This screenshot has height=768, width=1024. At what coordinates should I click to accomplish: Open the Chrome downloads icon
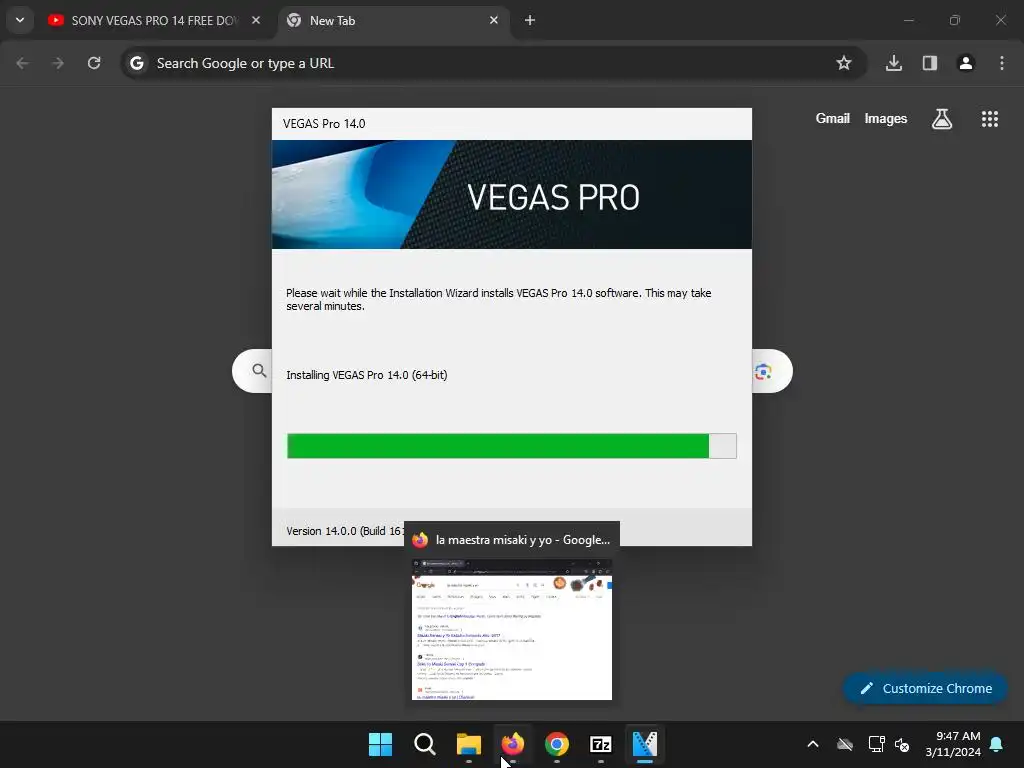point(894,63)
